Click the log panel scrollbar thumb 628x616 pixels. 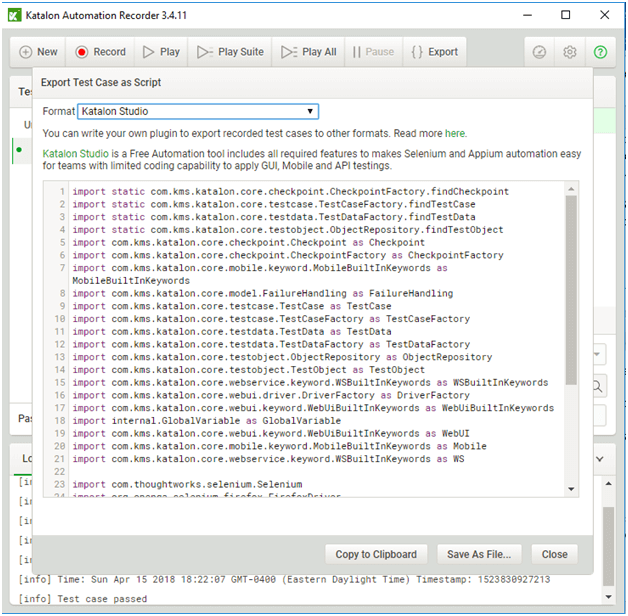608,546
